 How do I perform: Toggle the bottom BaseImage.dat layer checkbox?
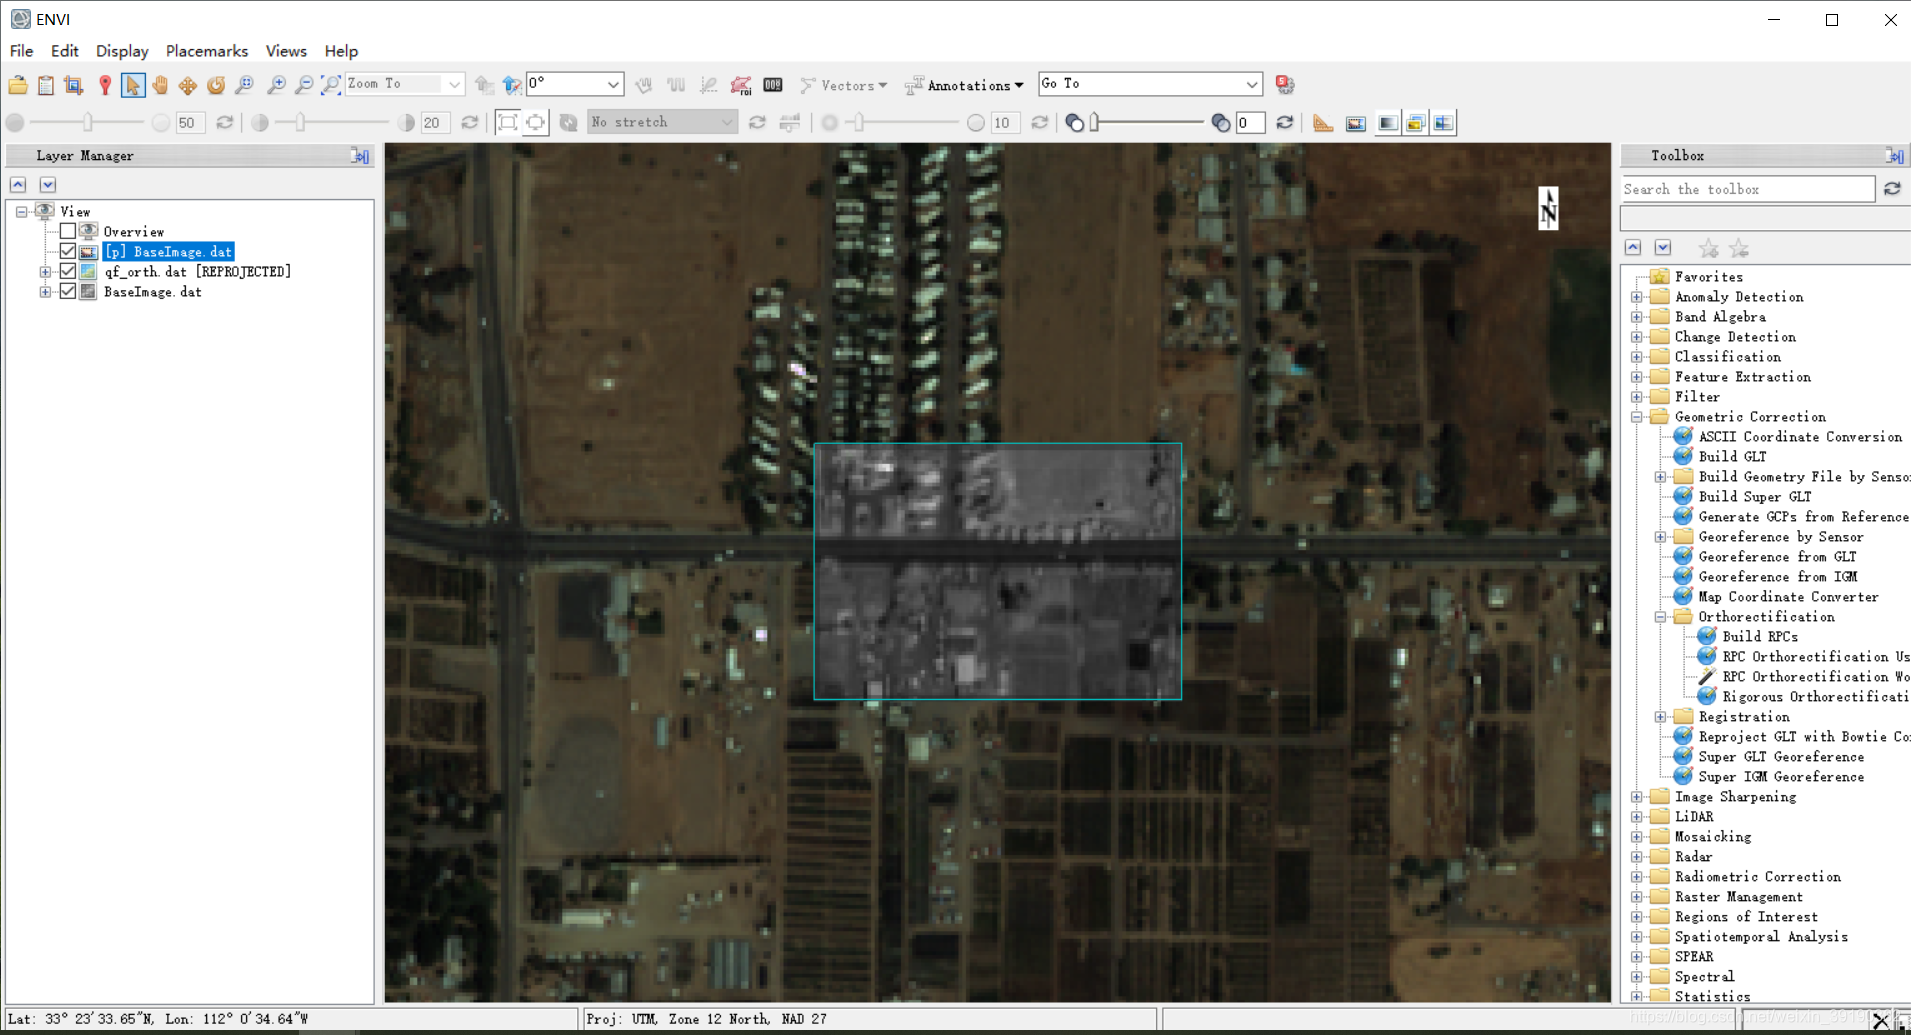pos(68,292)
